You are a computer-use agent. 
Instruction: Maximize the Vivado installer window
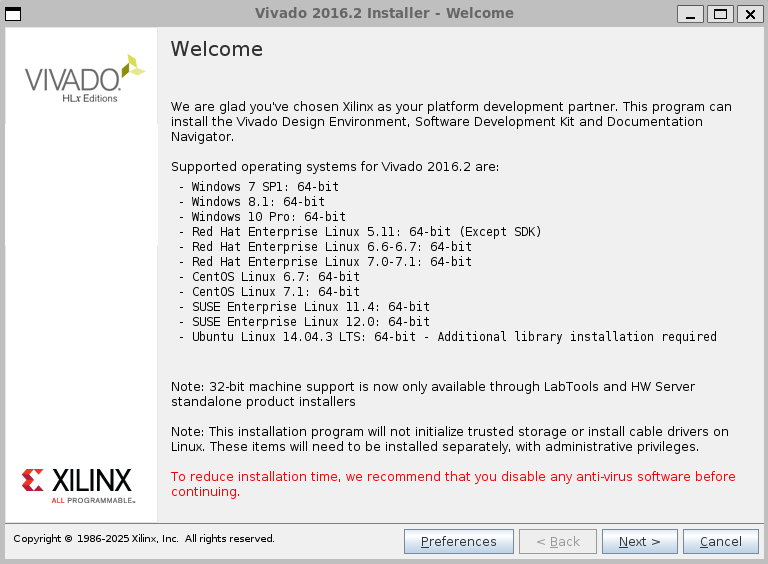click(x=719, y=13)
